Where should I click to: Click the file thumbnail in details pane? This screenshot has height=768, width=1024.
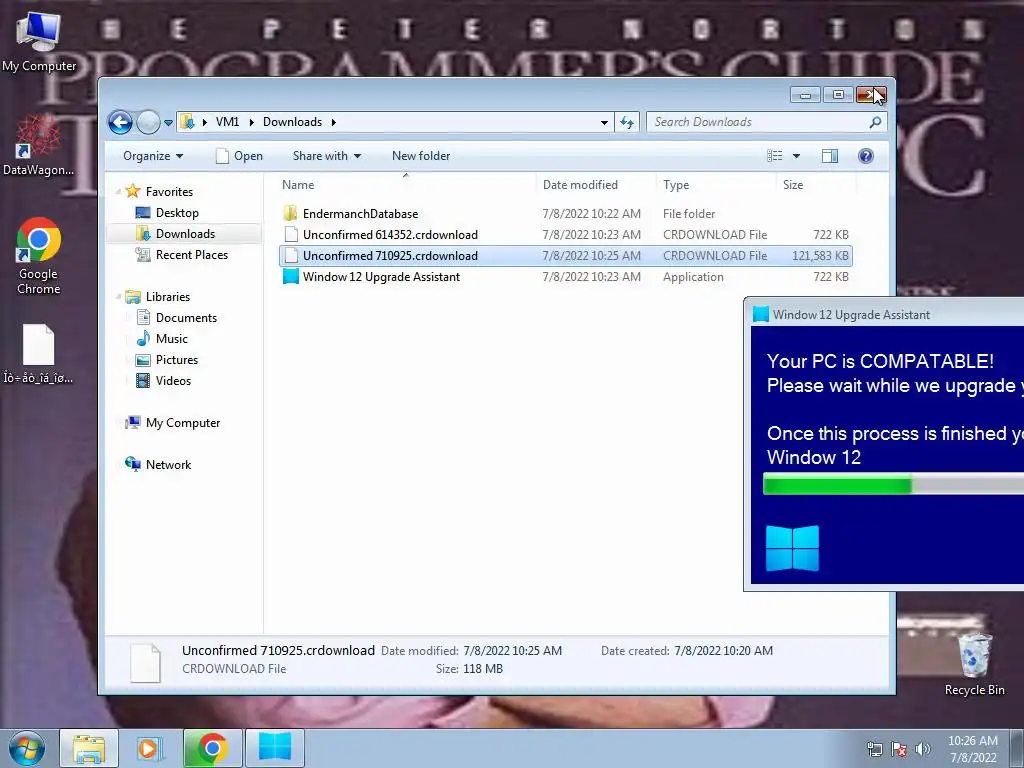[x=145, y=662]
